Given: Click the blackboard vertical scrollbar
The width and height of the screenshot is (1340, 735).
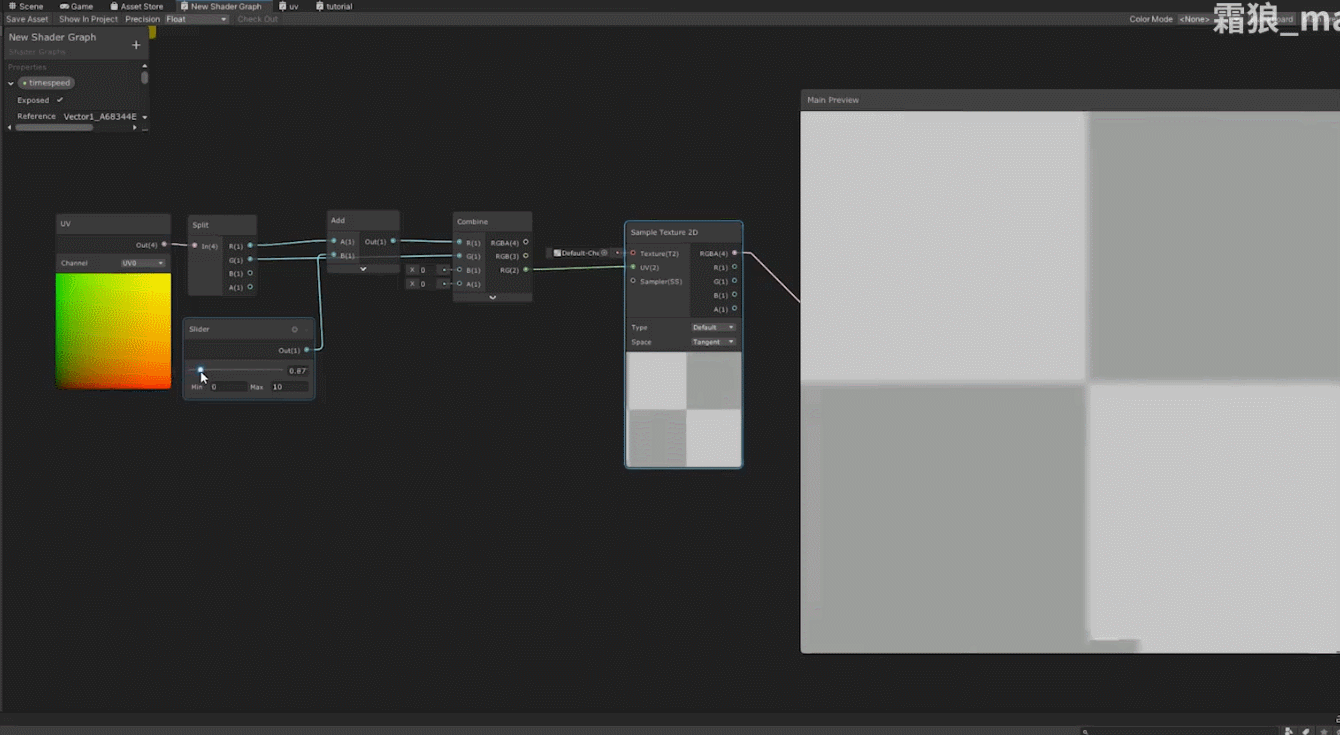Looking at the screenshot, I should point(145,77).
